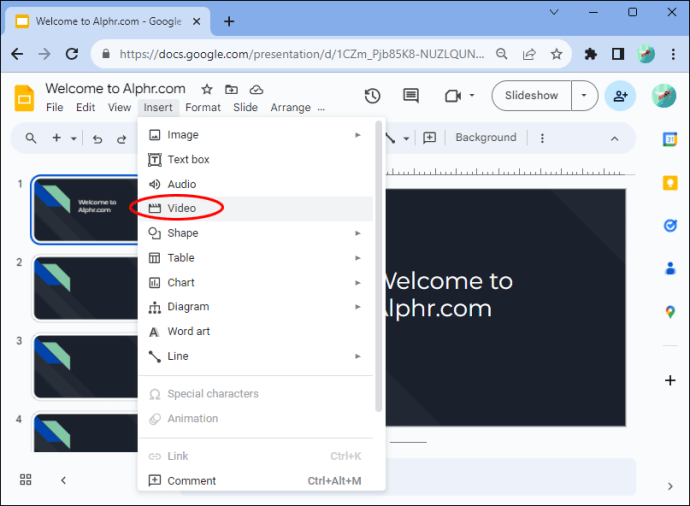Open the tab search down chevron
The image size is (690, 506).
pyautogui.click(x=554, y=12)
